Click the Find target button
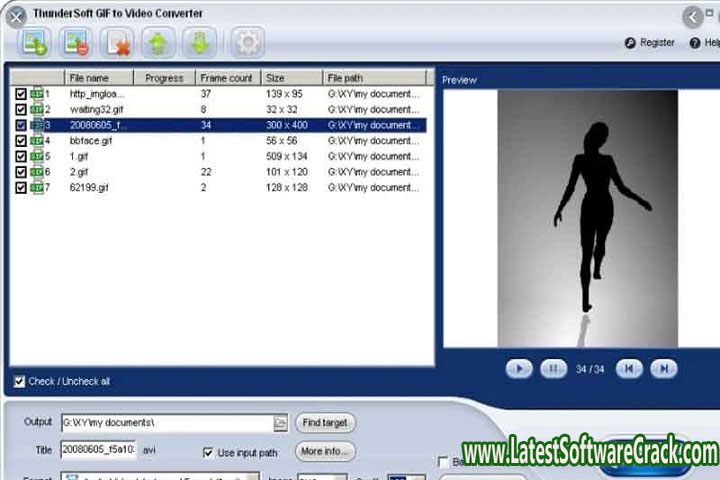This screenshot has height=480, width=720. (x=325, y=423)
